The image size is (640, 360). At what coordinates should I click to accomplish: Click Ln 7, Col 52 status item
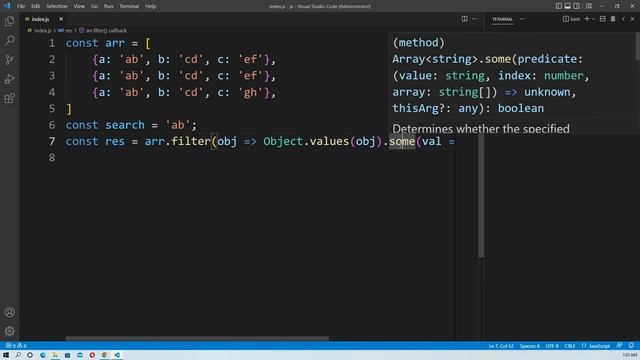coord(501,346)
